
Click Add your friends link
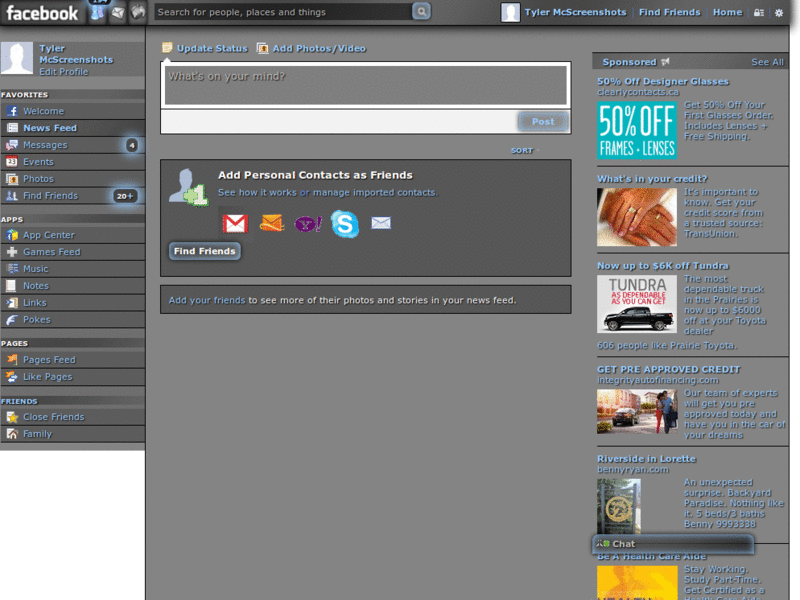pyautogui.click(x=207, y=300)
